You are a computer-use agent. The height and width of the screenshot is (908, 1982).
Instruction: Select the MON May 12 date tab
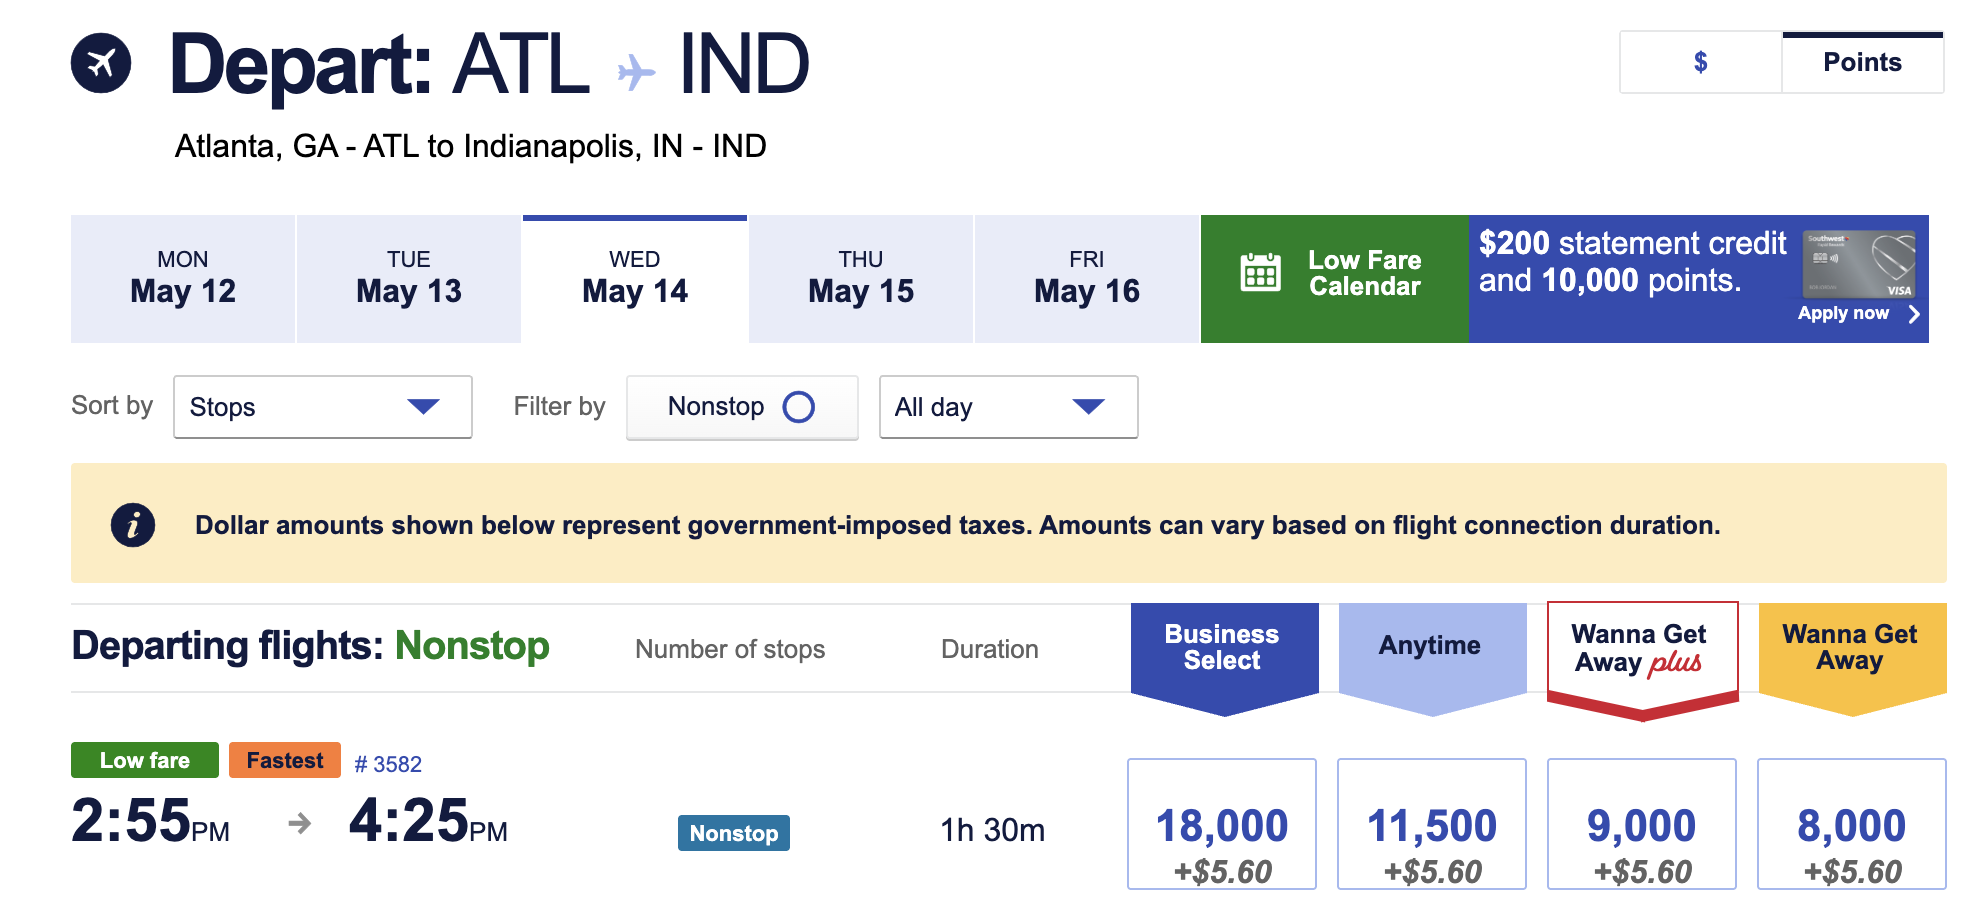(183, 279)
